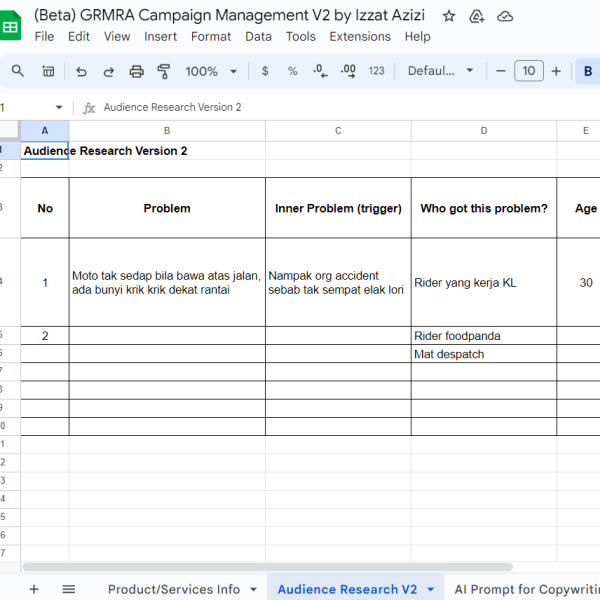
Task: Select the 'Inner Problem (trigger)' header cell
Action: pos(338,208)
